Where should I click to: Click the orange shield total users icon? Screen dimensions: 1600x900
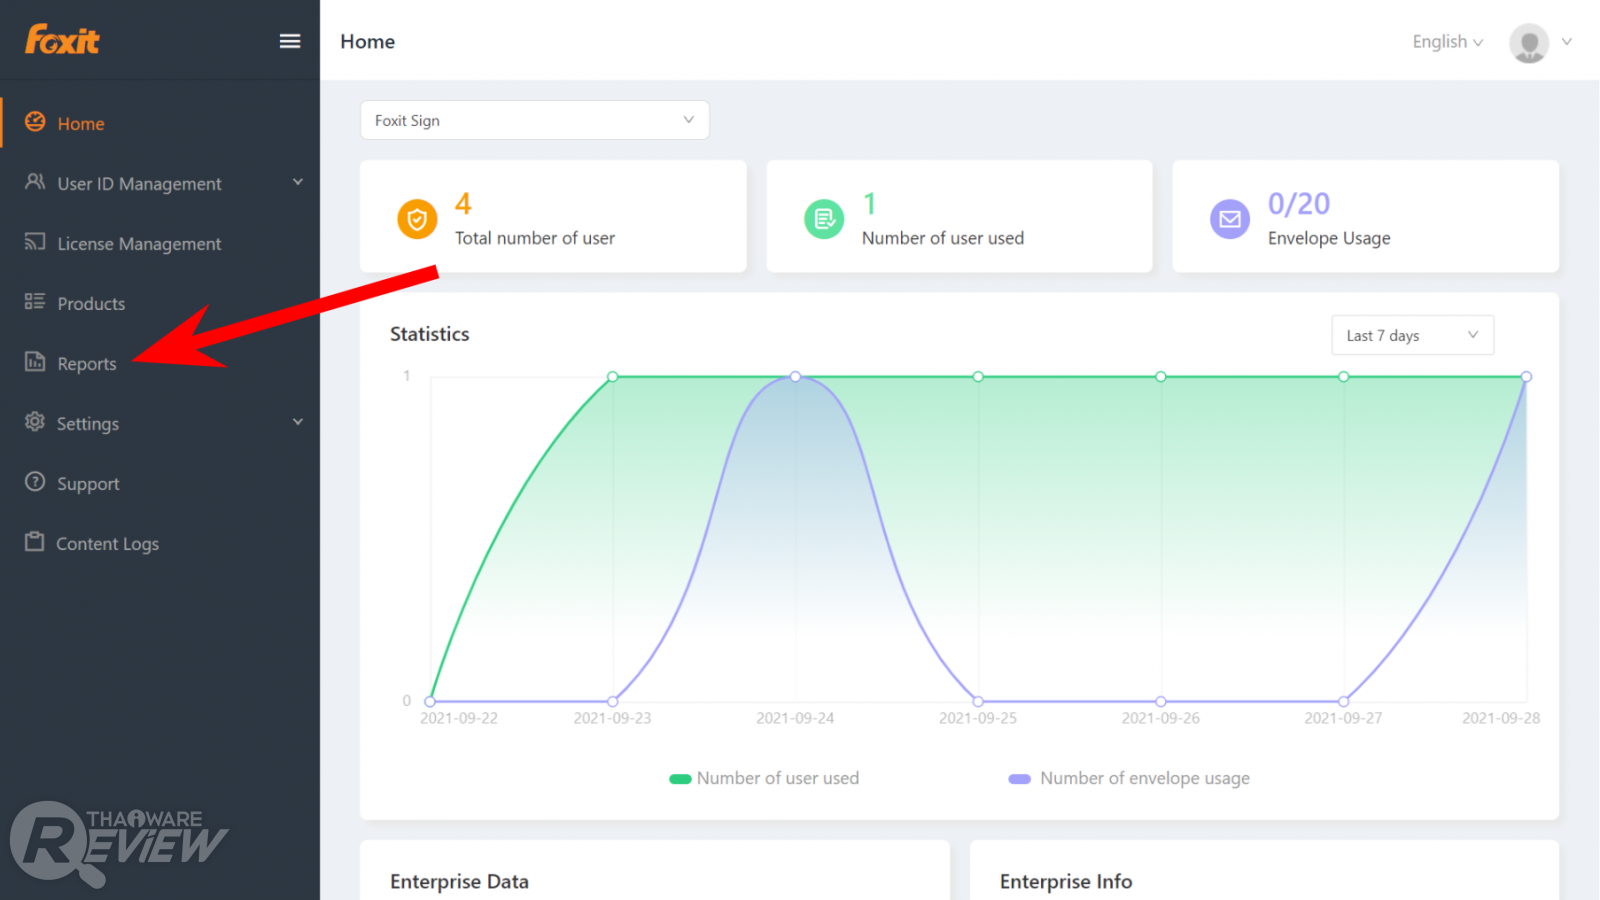click(x=417, y=219)
